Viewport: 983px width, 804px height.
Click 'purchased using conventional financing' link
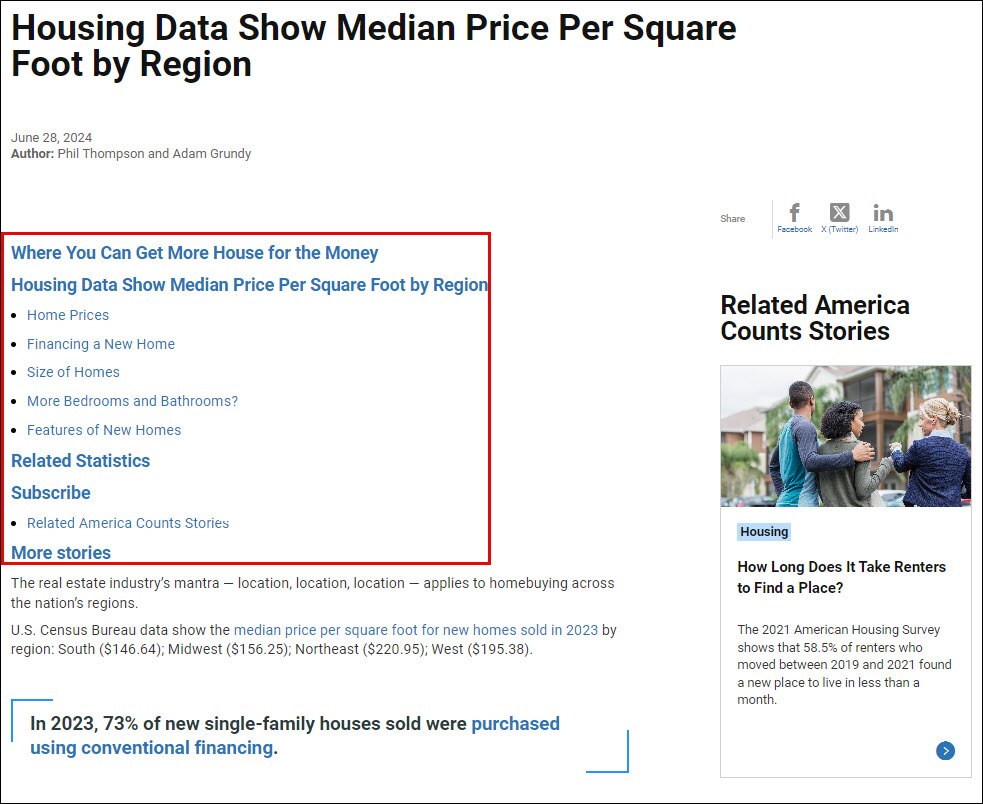coord(295,736)
